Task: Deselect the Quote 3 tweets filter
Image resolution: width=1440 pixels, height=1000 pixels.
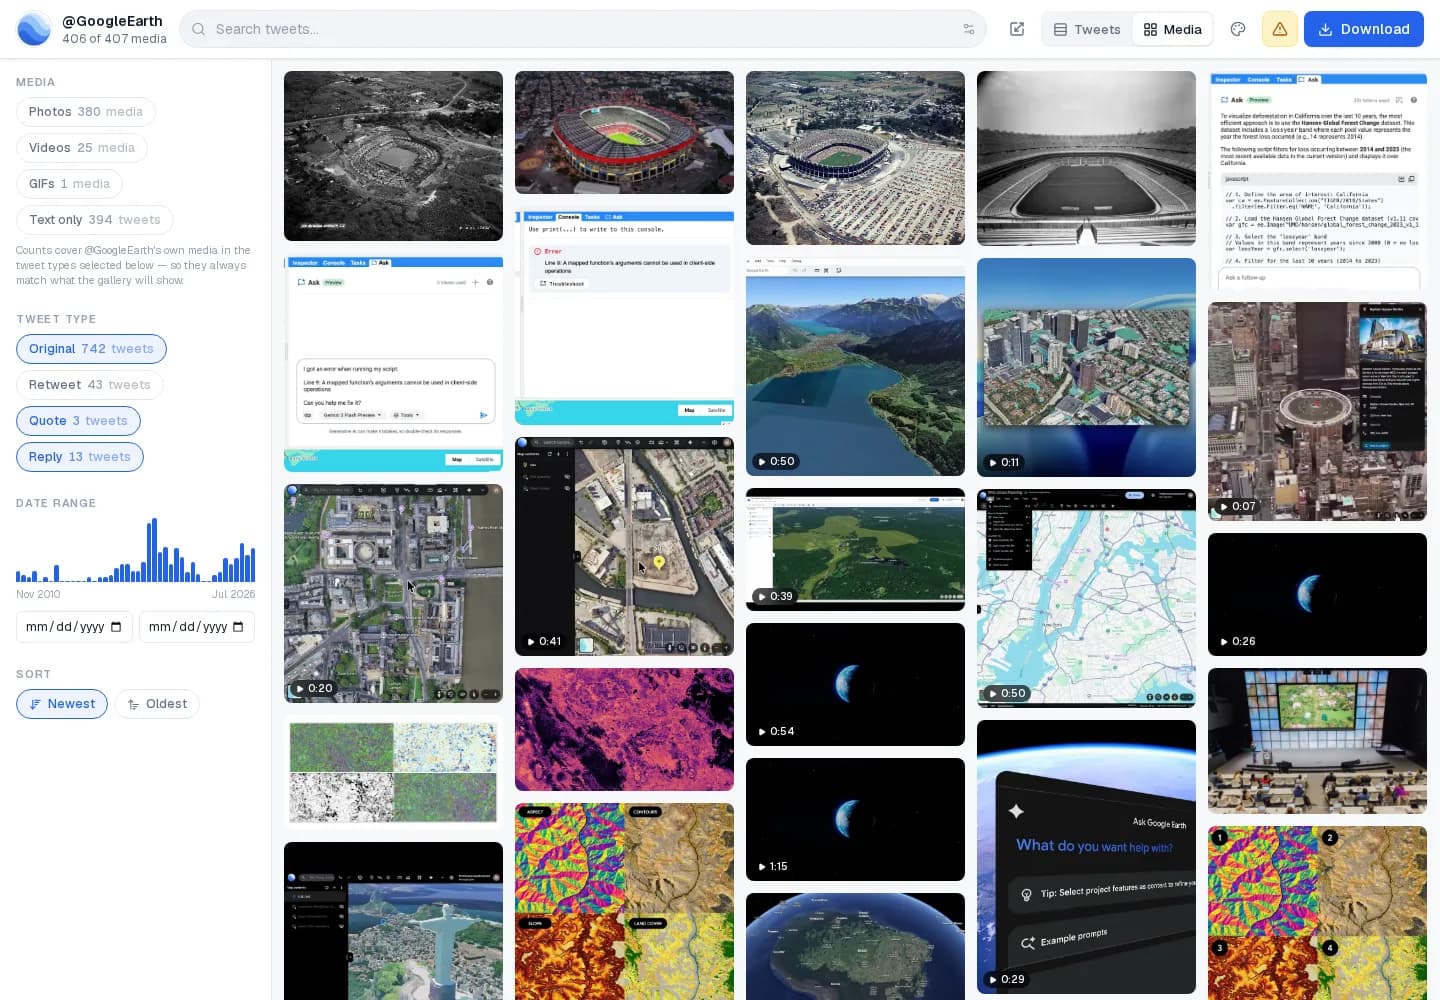Action: [78, 421]
